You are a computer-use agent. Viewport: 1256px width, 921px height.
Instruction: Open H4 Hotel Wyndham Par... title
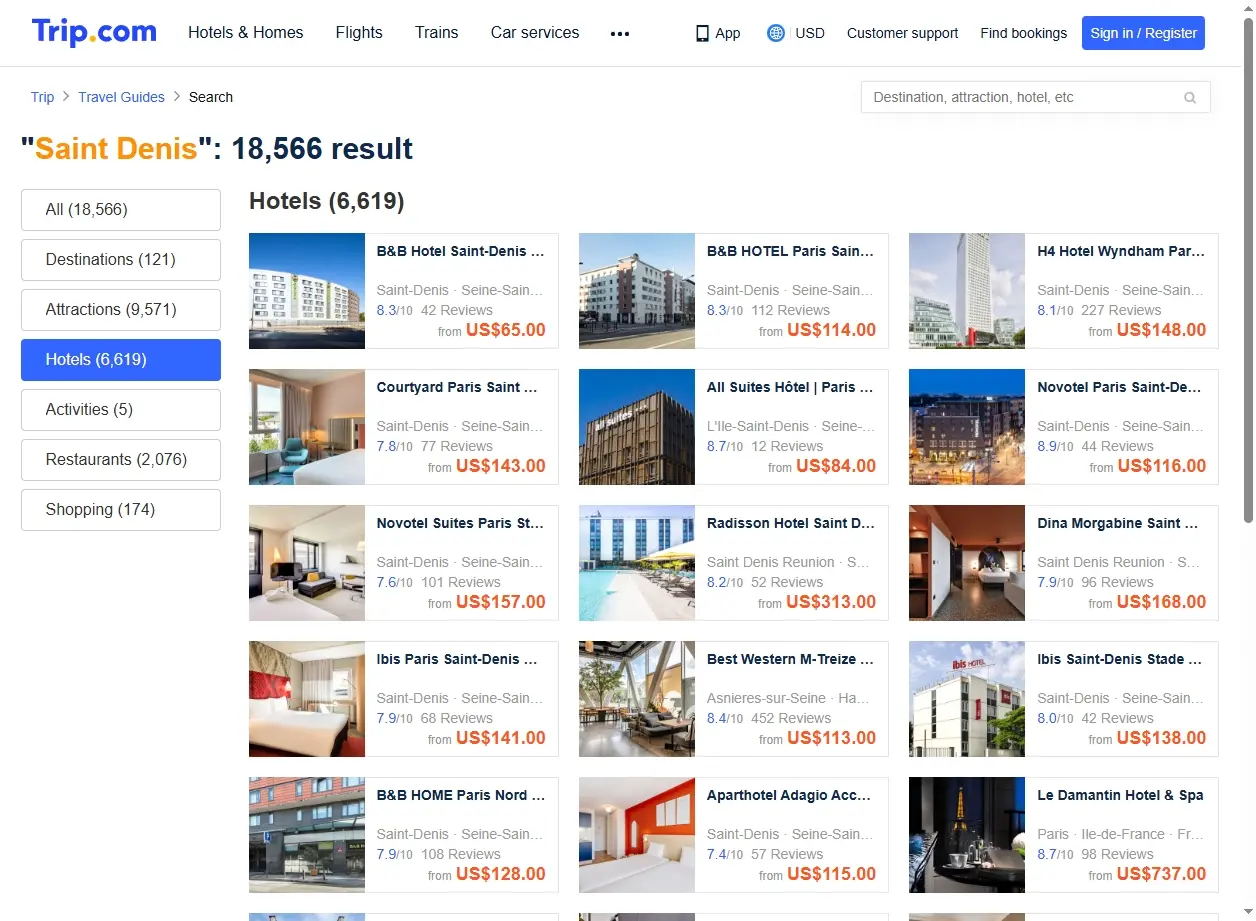click(x=1121, y=252)
